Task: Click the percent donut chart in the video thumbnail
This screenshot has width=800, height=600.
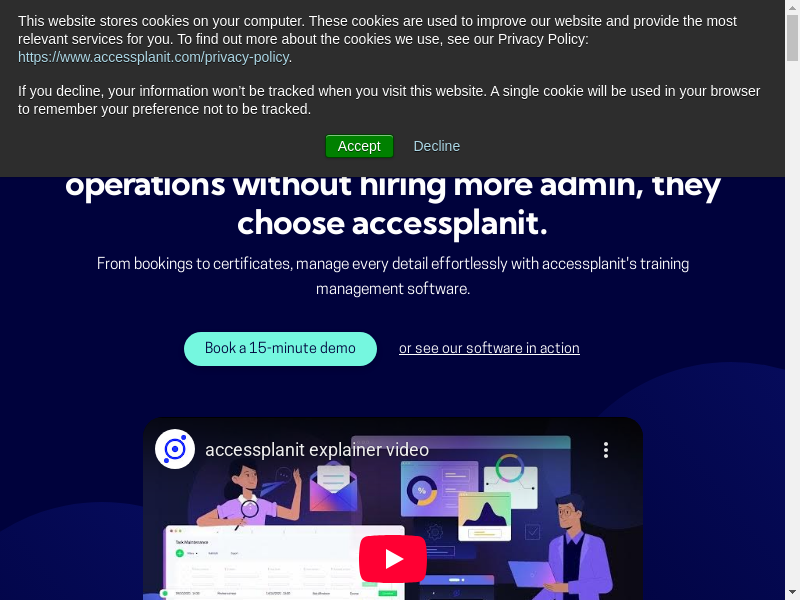Action: point(421,491)
